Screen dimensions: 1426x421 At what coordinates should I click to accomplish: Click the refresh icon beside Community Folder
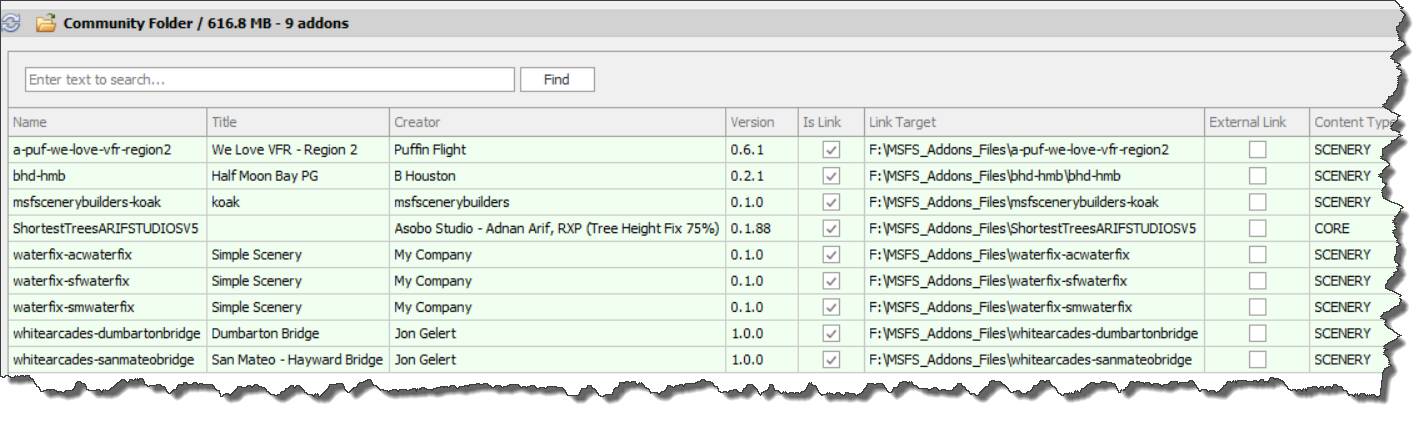click(x=10, y=23)
